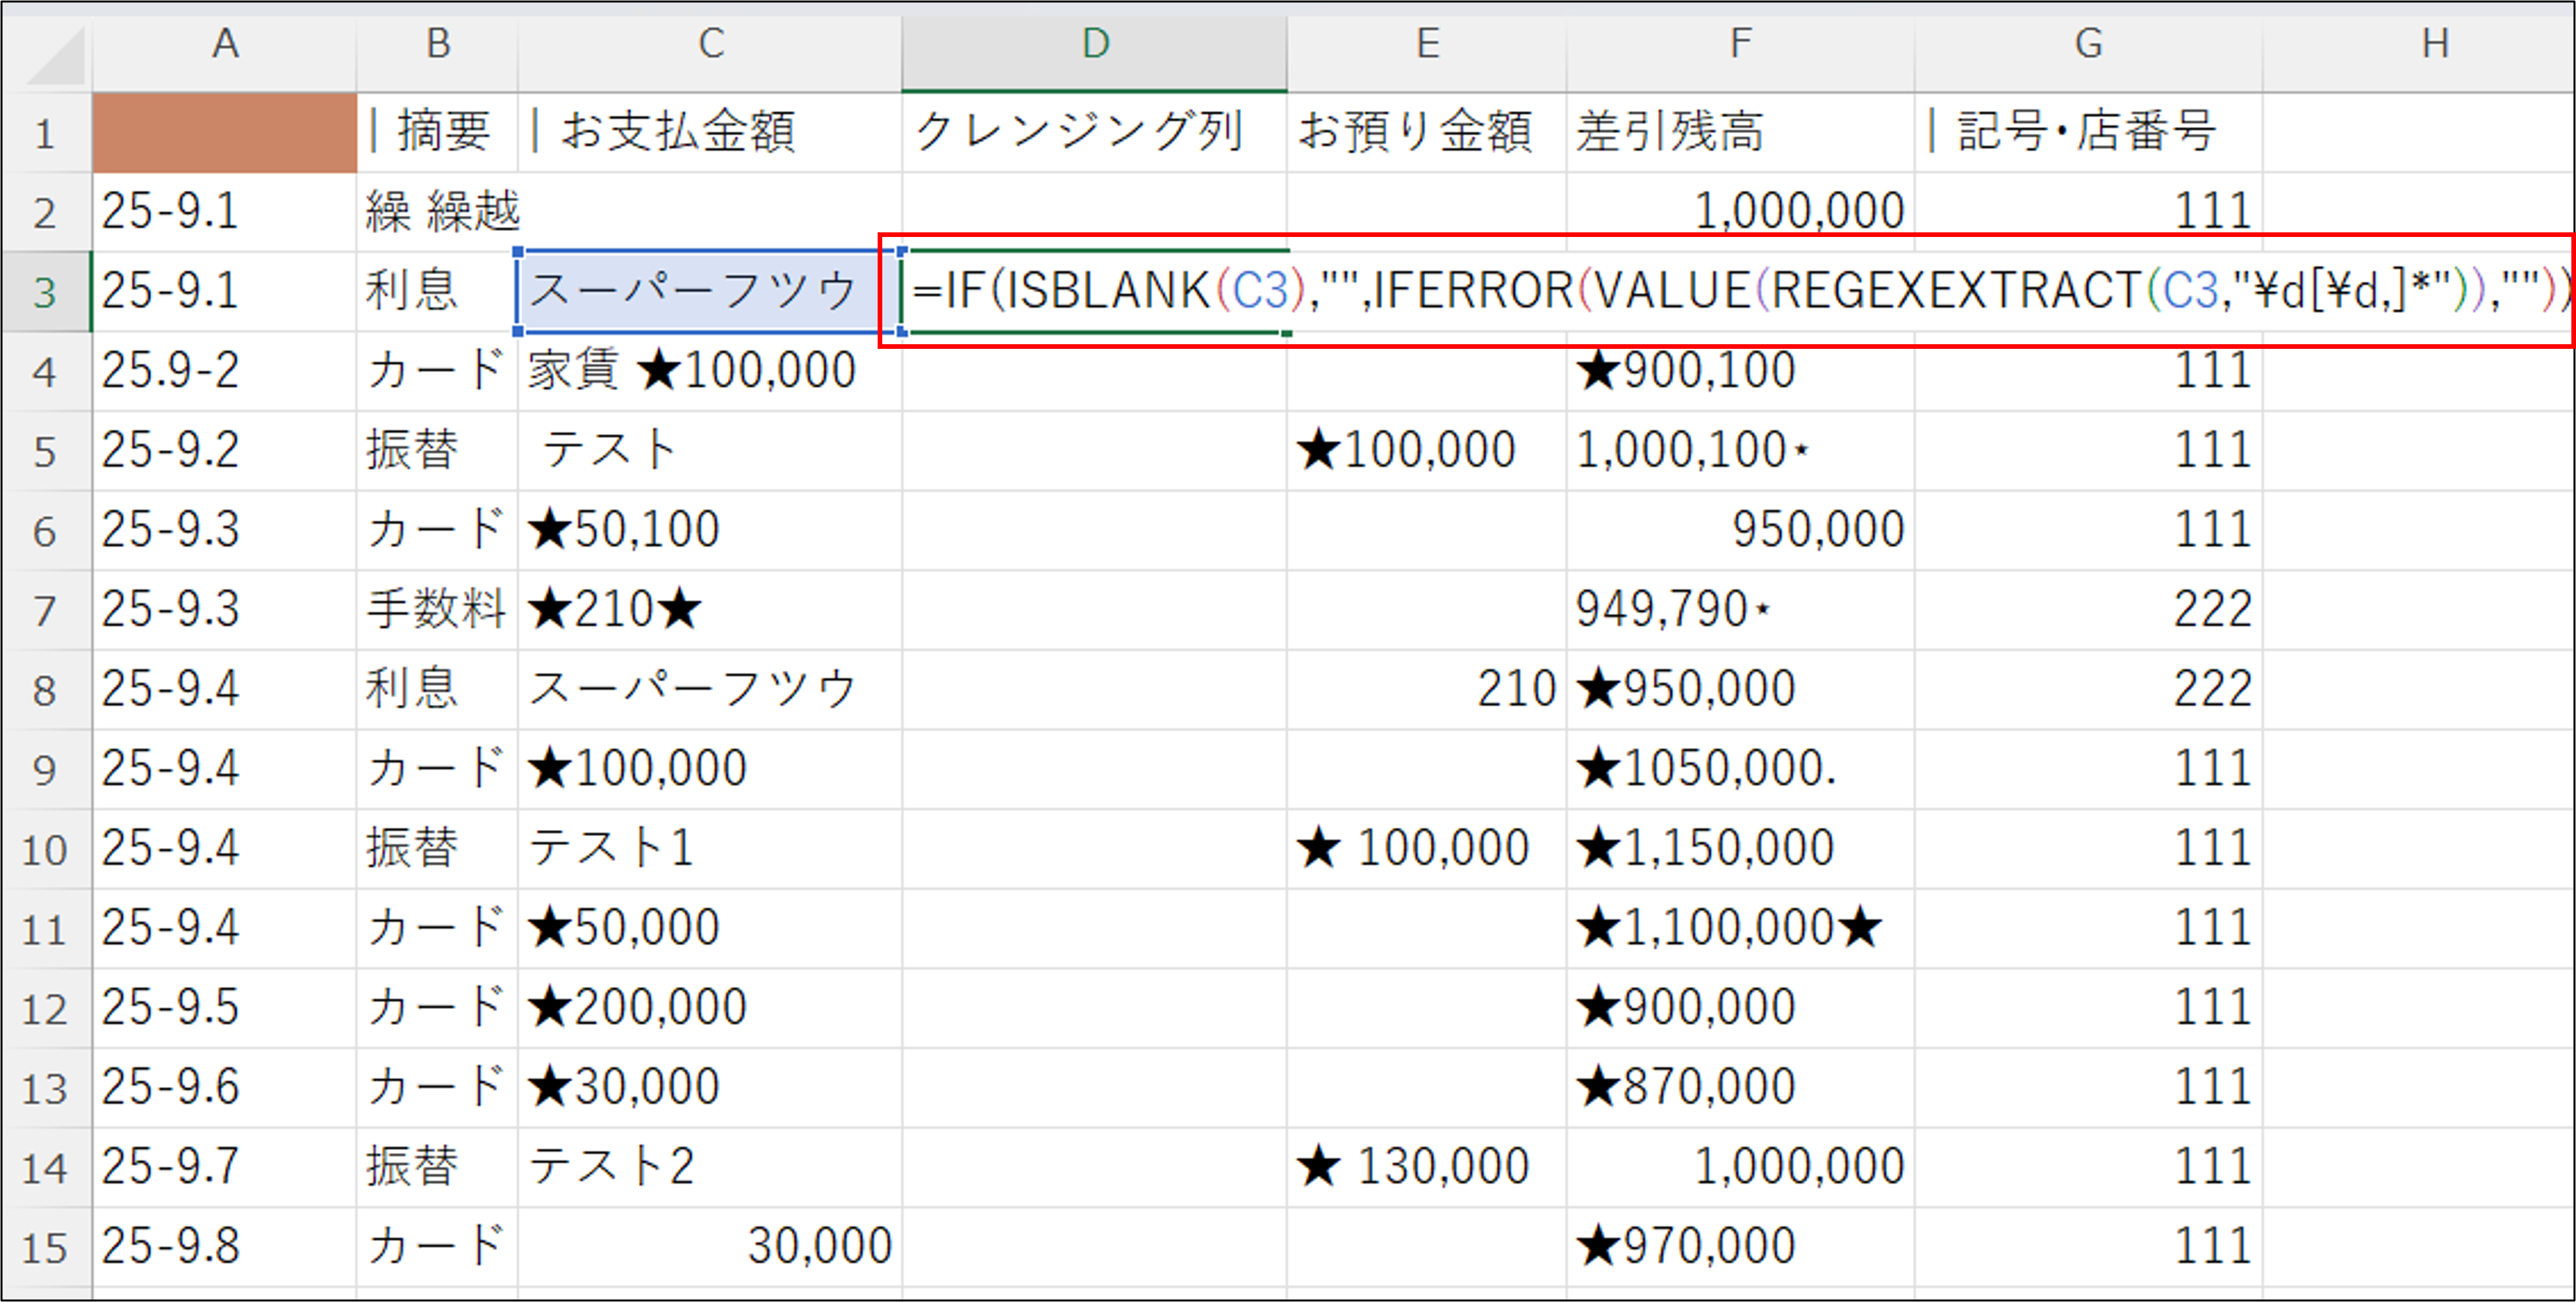Click the 手数料 cell in column B
This screenshot has height=1302, width=2576.
click(436, 609)
